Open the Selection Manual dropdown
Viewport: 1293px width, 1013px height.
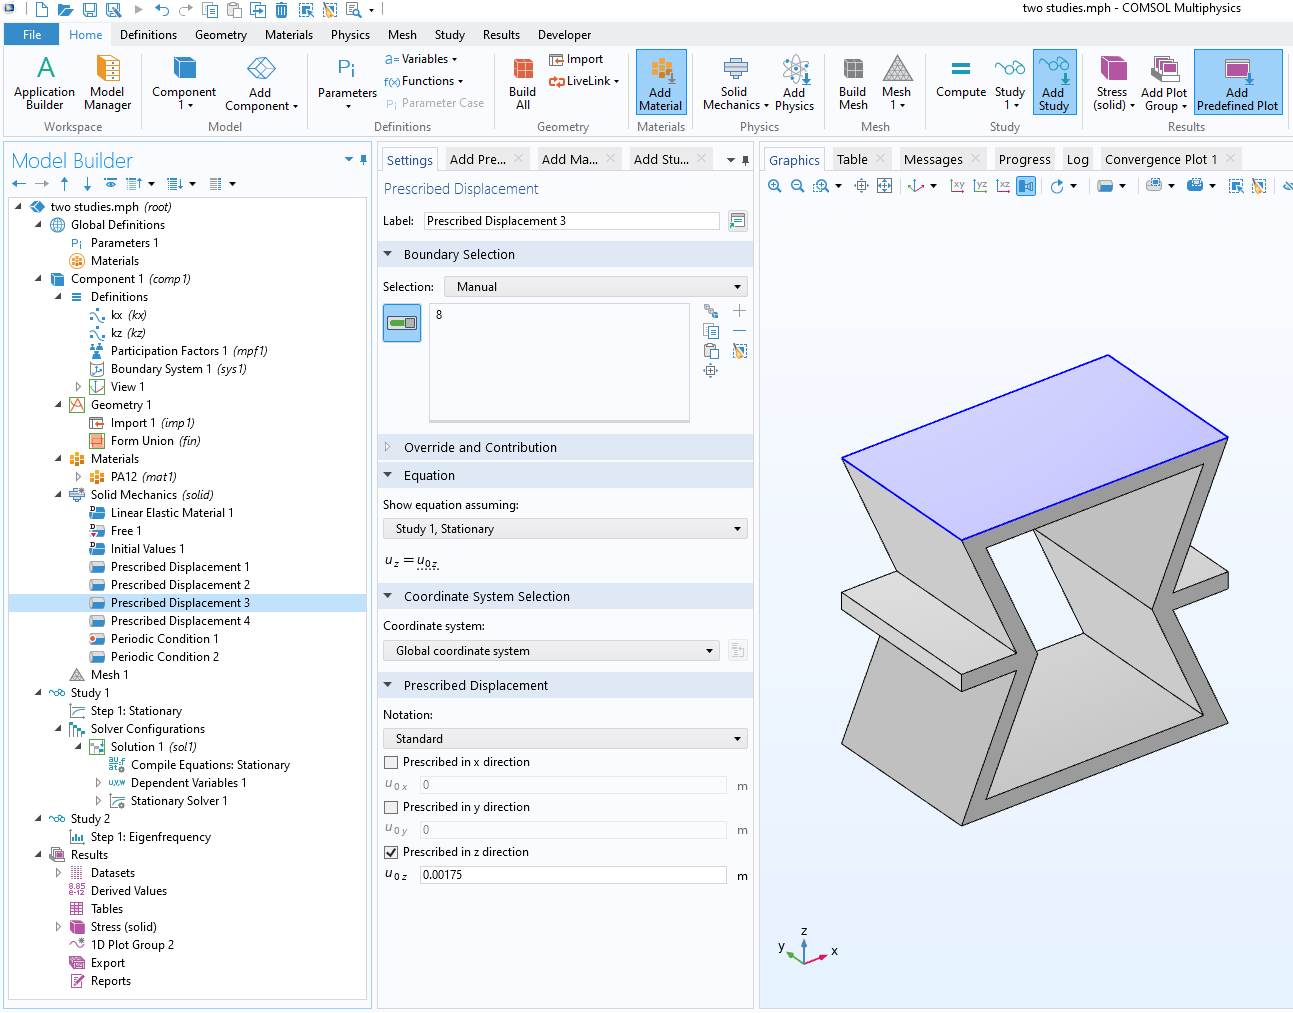click(595, 287)
